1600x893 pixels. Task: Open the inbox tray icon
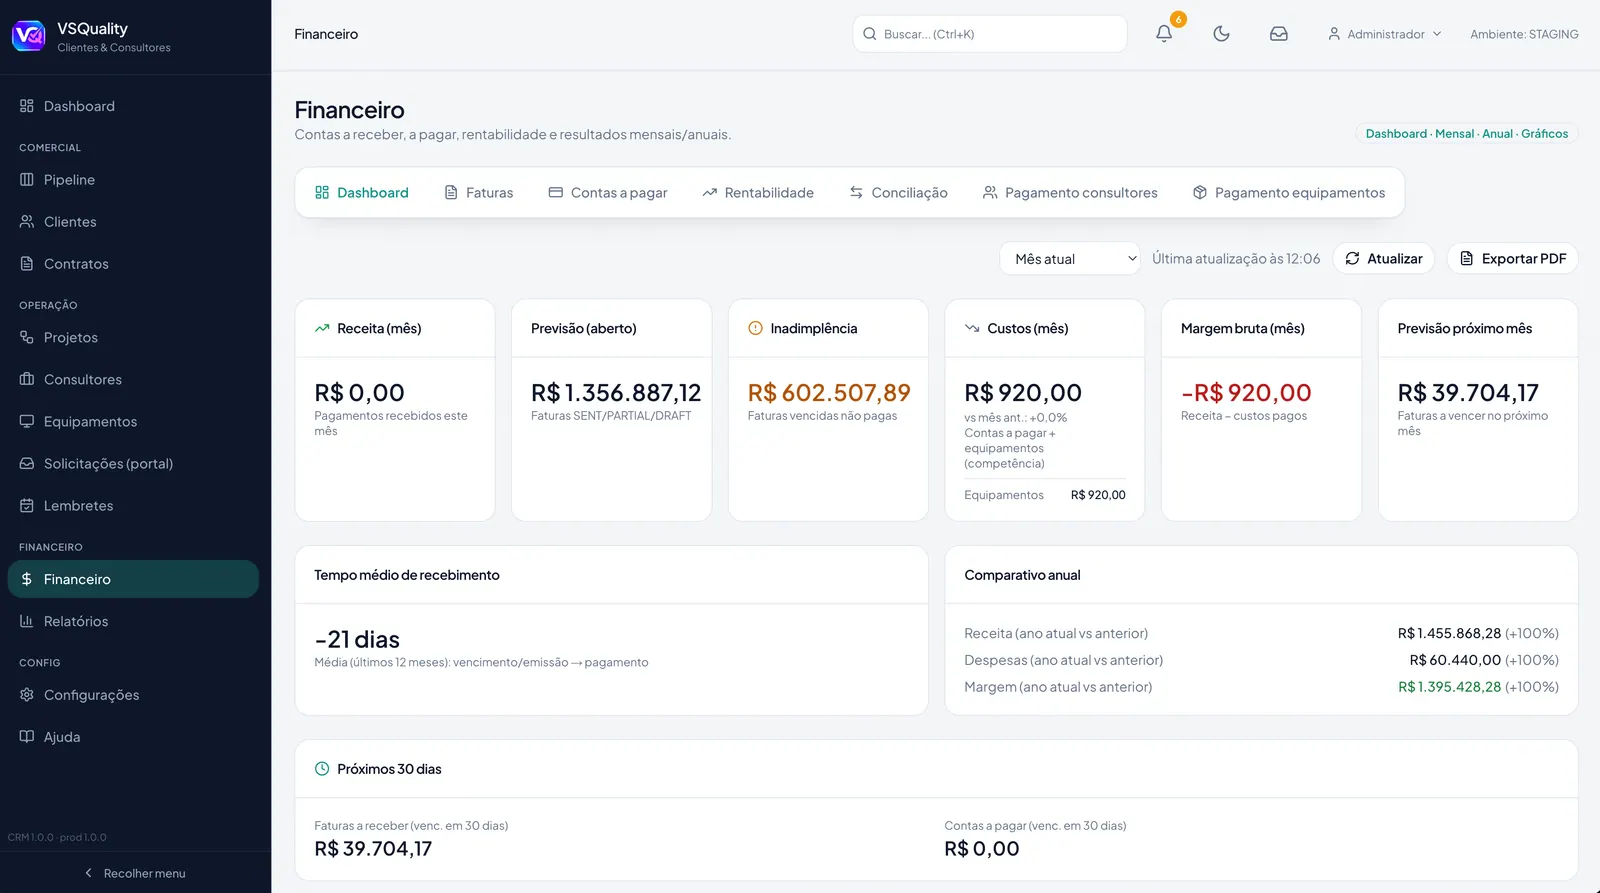point(1278,33)
